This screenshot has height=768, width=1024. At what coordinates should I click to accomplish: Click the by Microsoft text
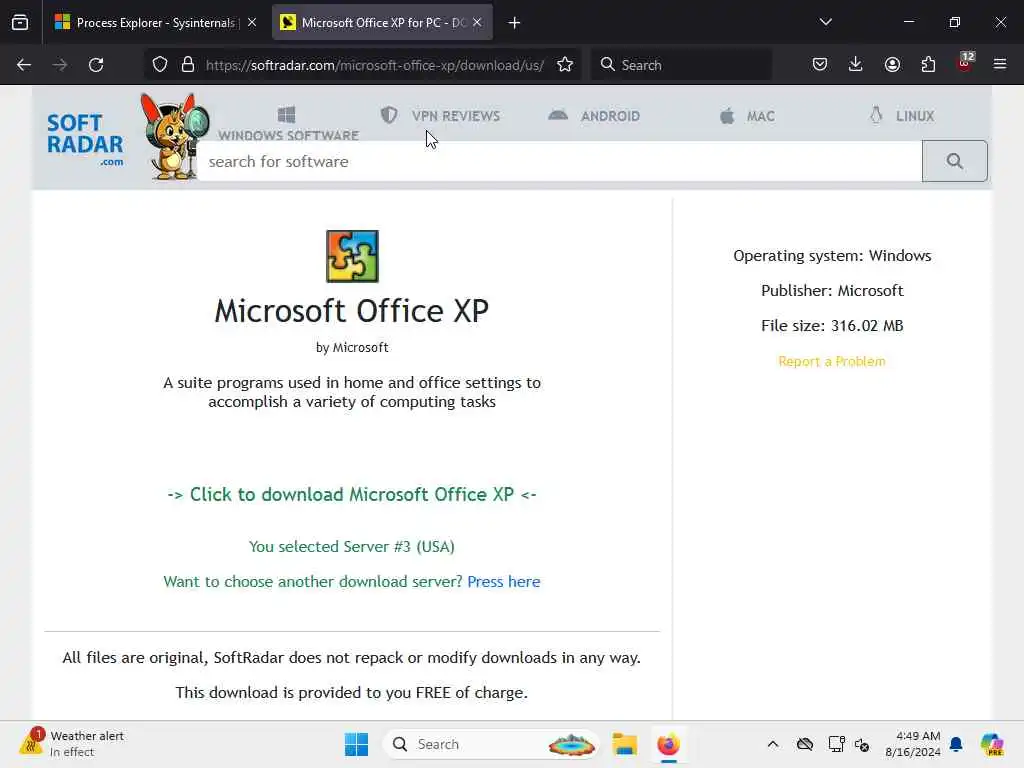pos(352,347)
